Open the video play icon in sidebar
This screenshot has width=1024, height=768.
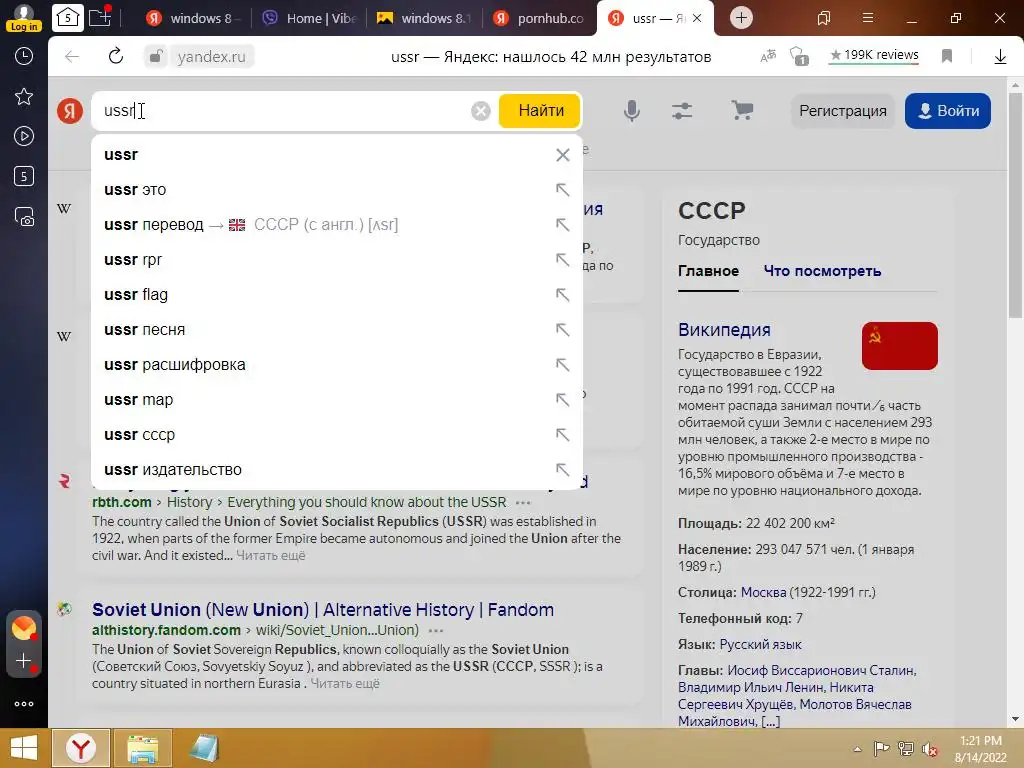tap(24, 136)
